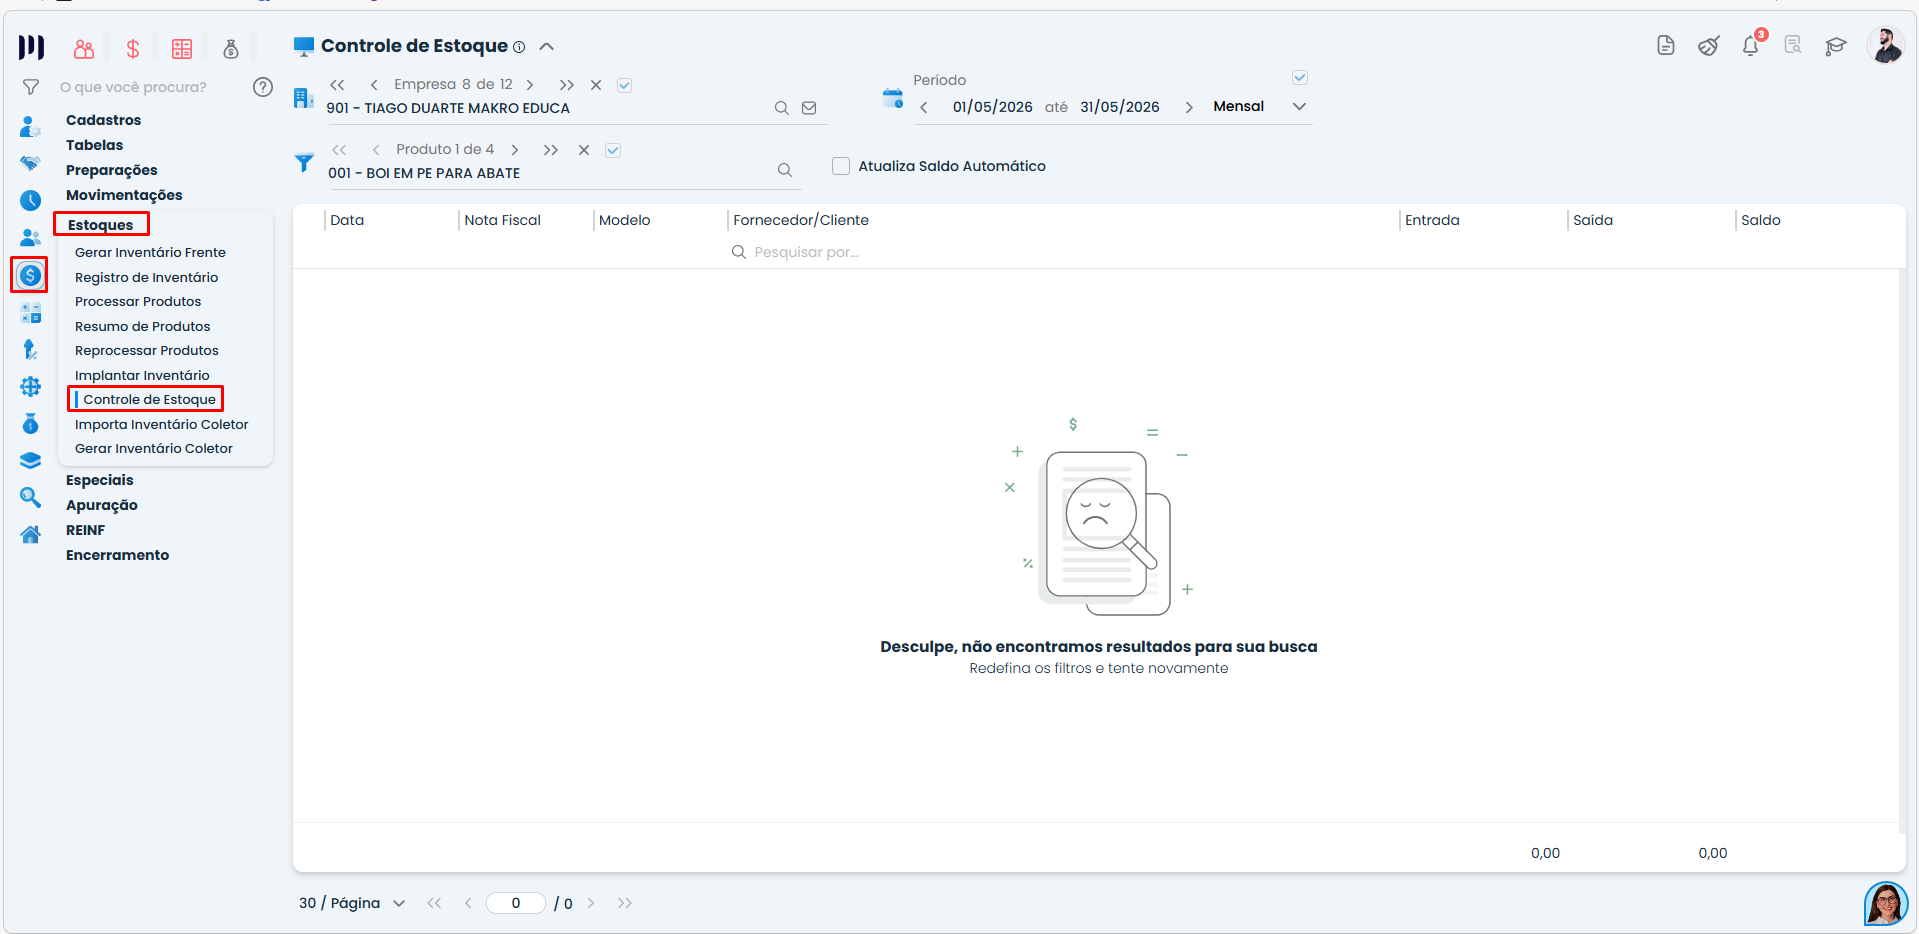Open the red dollar sign module icon

click(x=133, y=49)
